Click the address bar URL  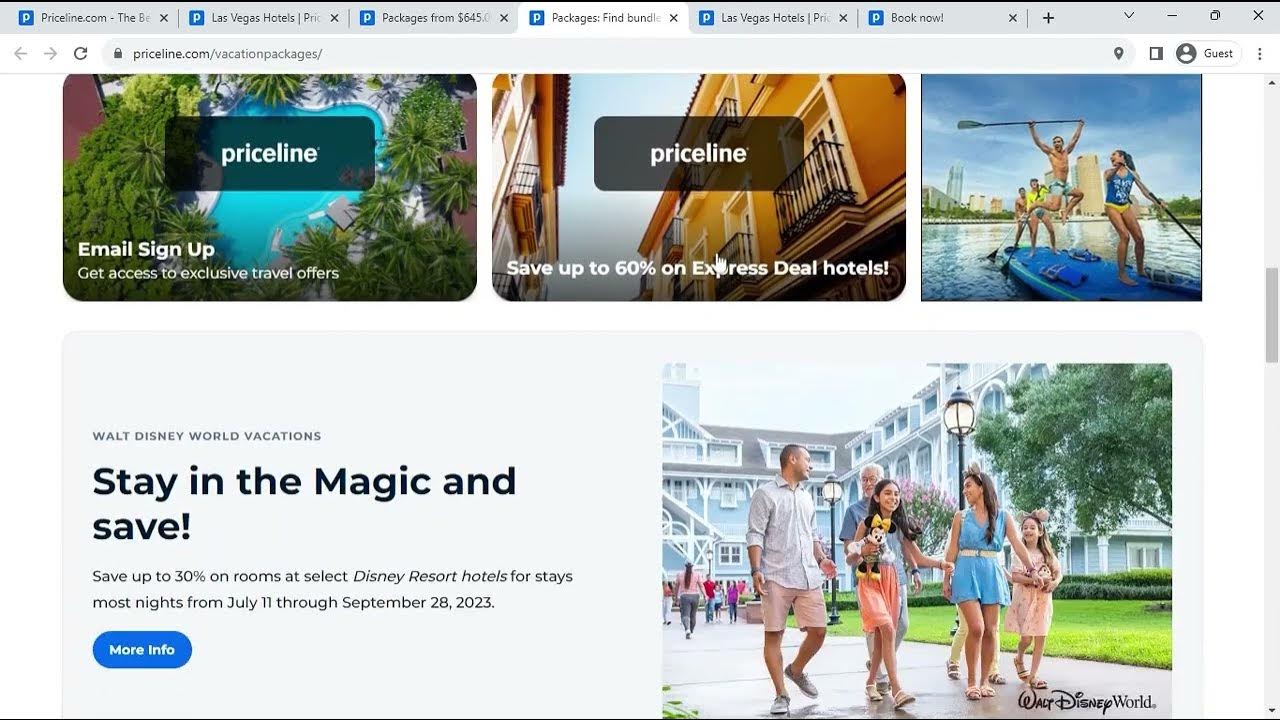(x=227, y=54)
